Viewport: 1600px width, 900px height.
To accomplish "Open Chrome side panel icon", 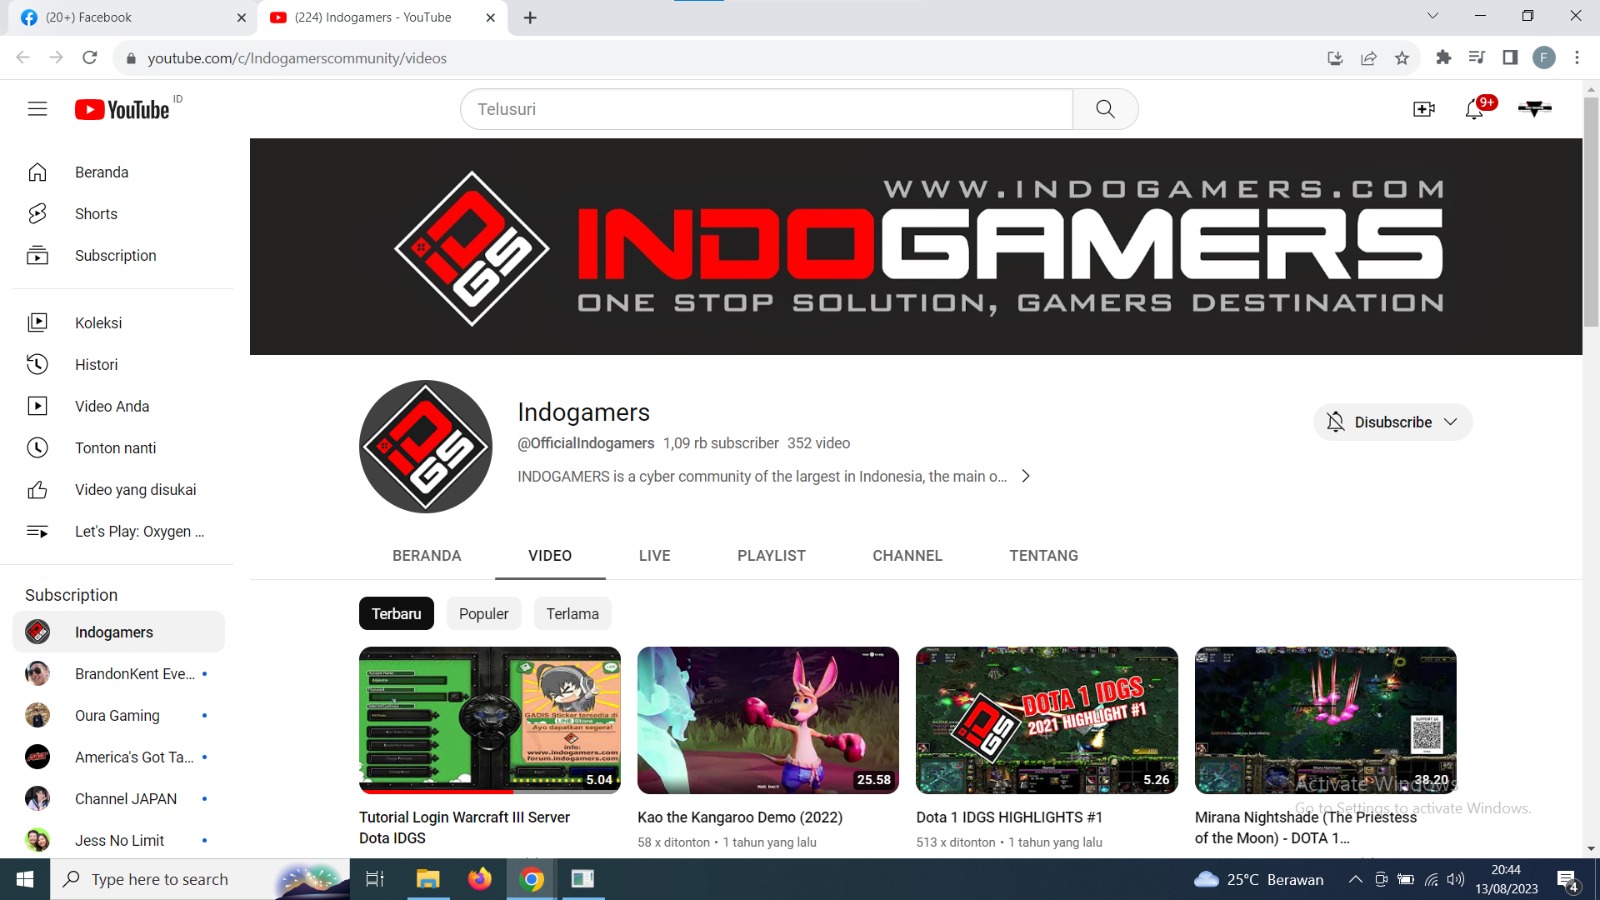I will coord(1510,58).
